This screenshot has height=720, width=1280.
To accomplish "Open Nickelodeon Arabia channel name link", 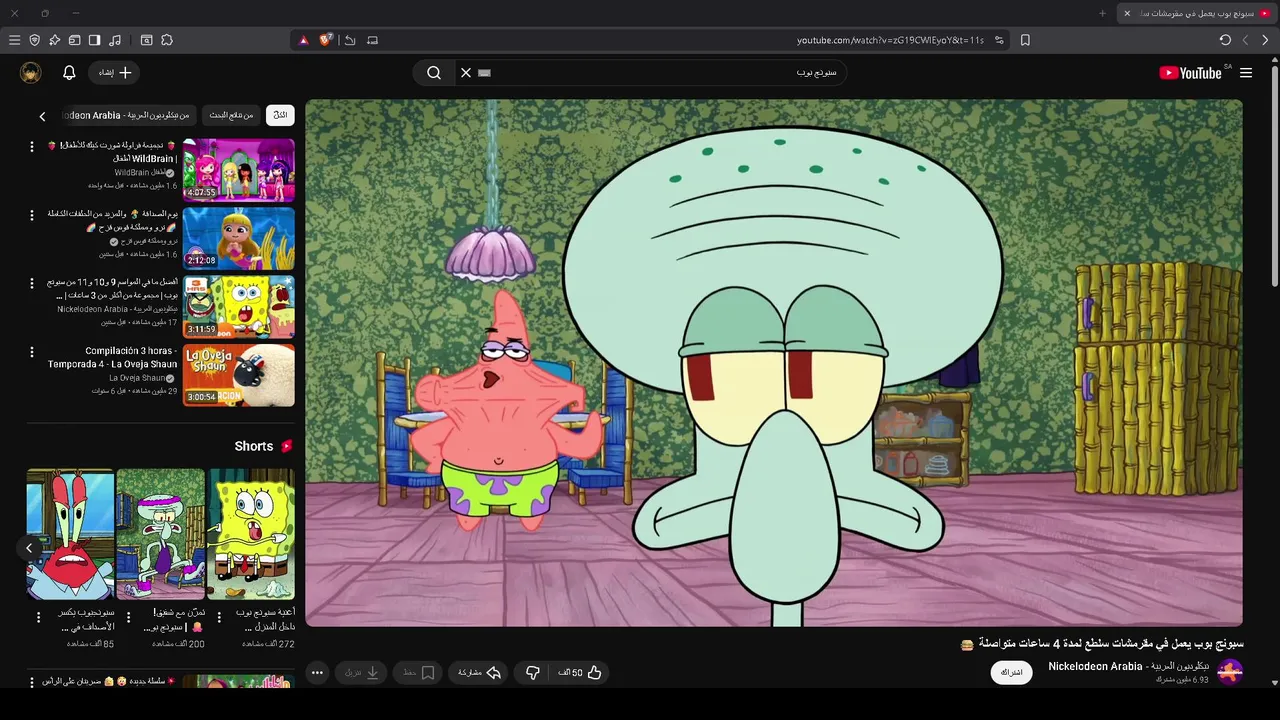I will pos(1128,666).
